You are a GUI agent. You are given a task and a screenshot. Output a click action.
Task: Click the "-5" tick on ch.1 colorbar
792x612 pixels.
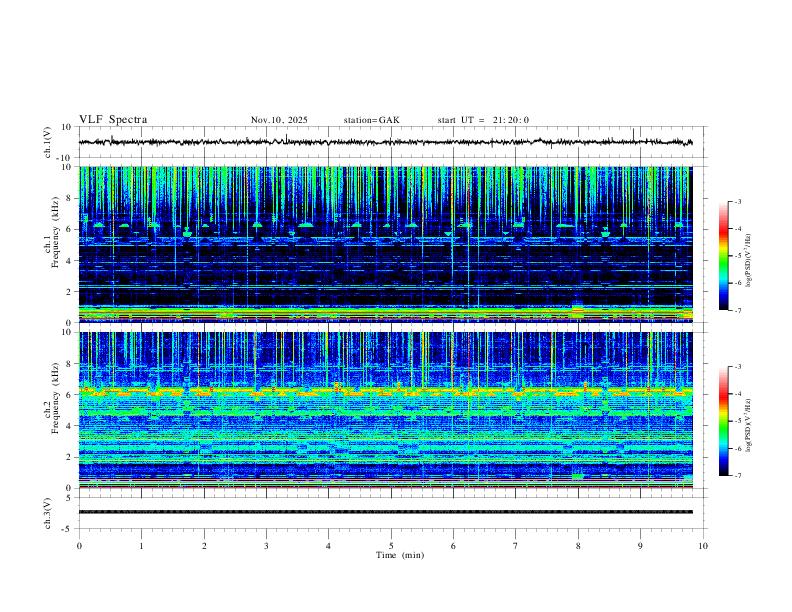pyautogui.click(x=738, y=256)
